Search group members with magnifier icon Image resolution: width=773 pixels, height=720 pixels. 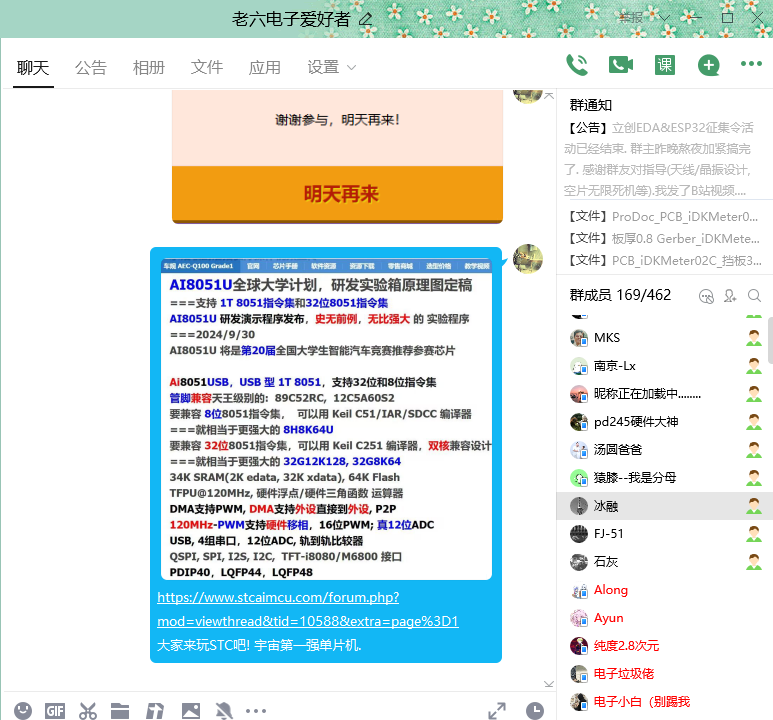click(x=755, y=295)
